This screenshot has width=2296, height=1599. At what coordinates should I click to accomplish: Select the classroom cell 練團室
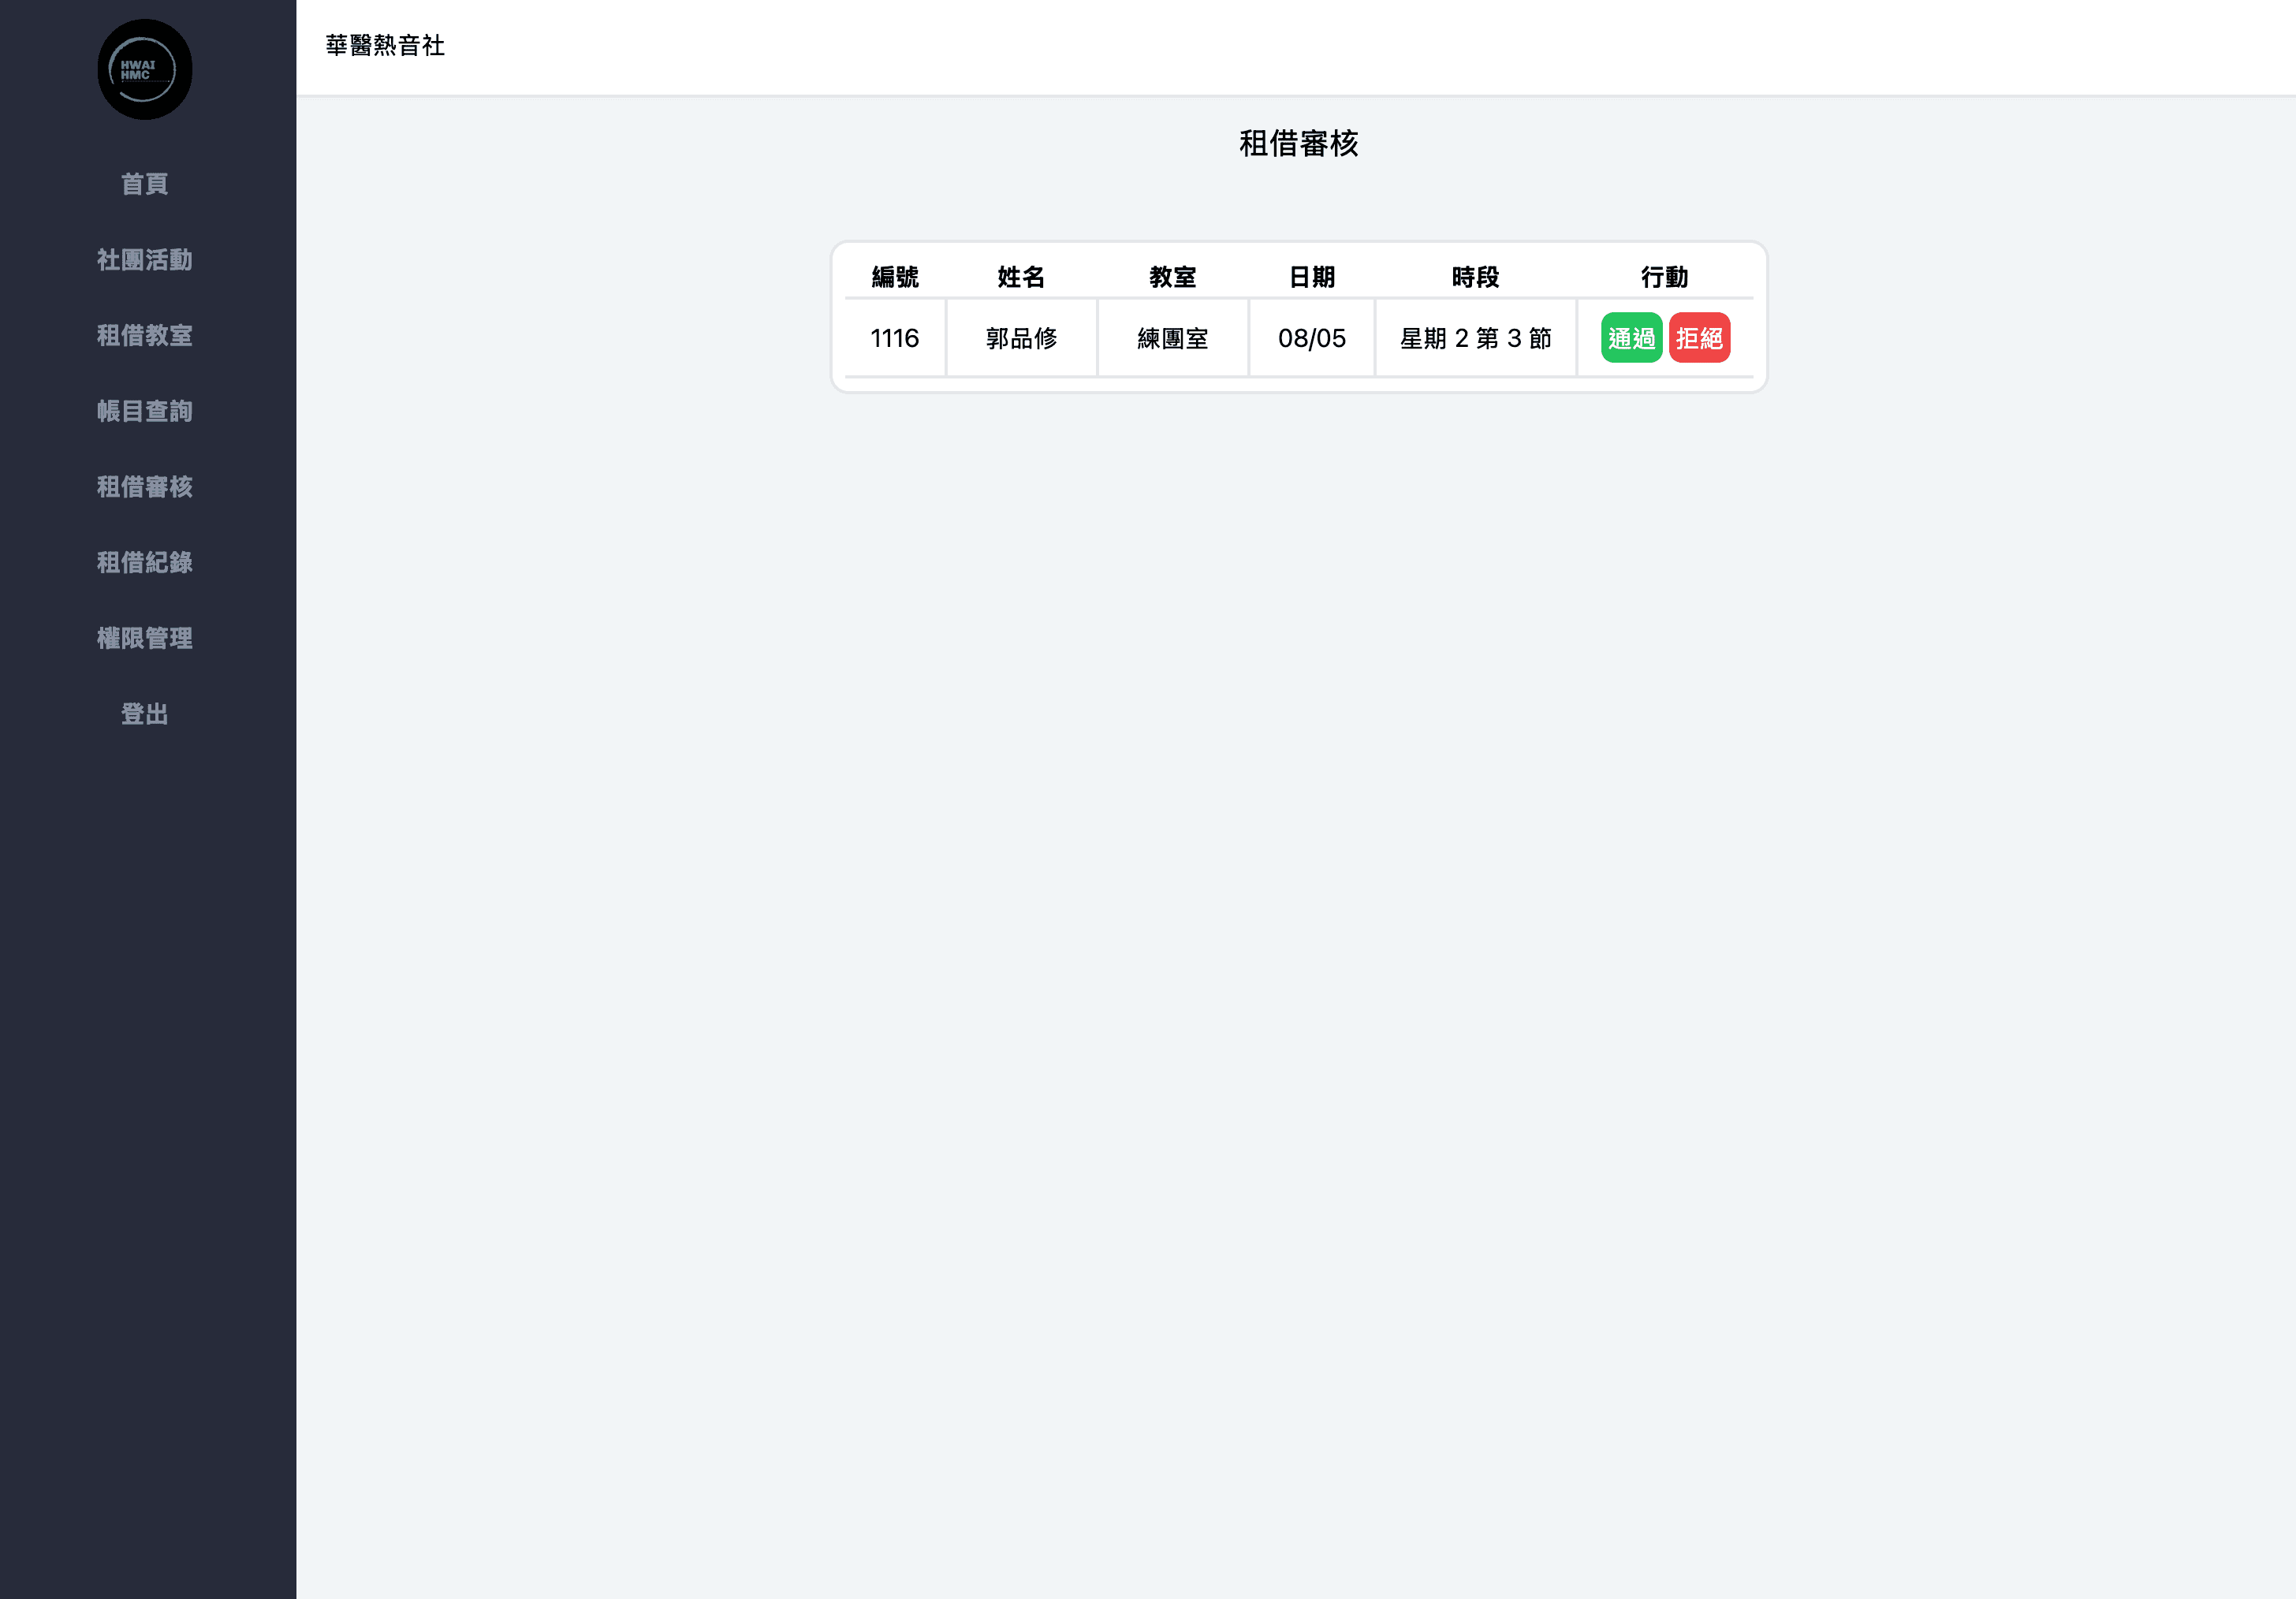[x=1173, y=338]
